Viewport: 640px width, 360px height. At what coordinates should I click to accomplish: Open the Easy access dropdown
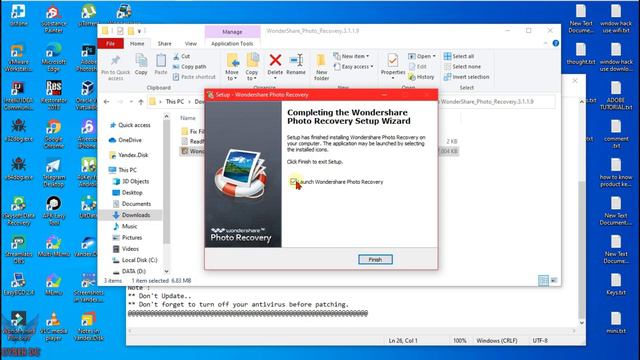(353, 67)
